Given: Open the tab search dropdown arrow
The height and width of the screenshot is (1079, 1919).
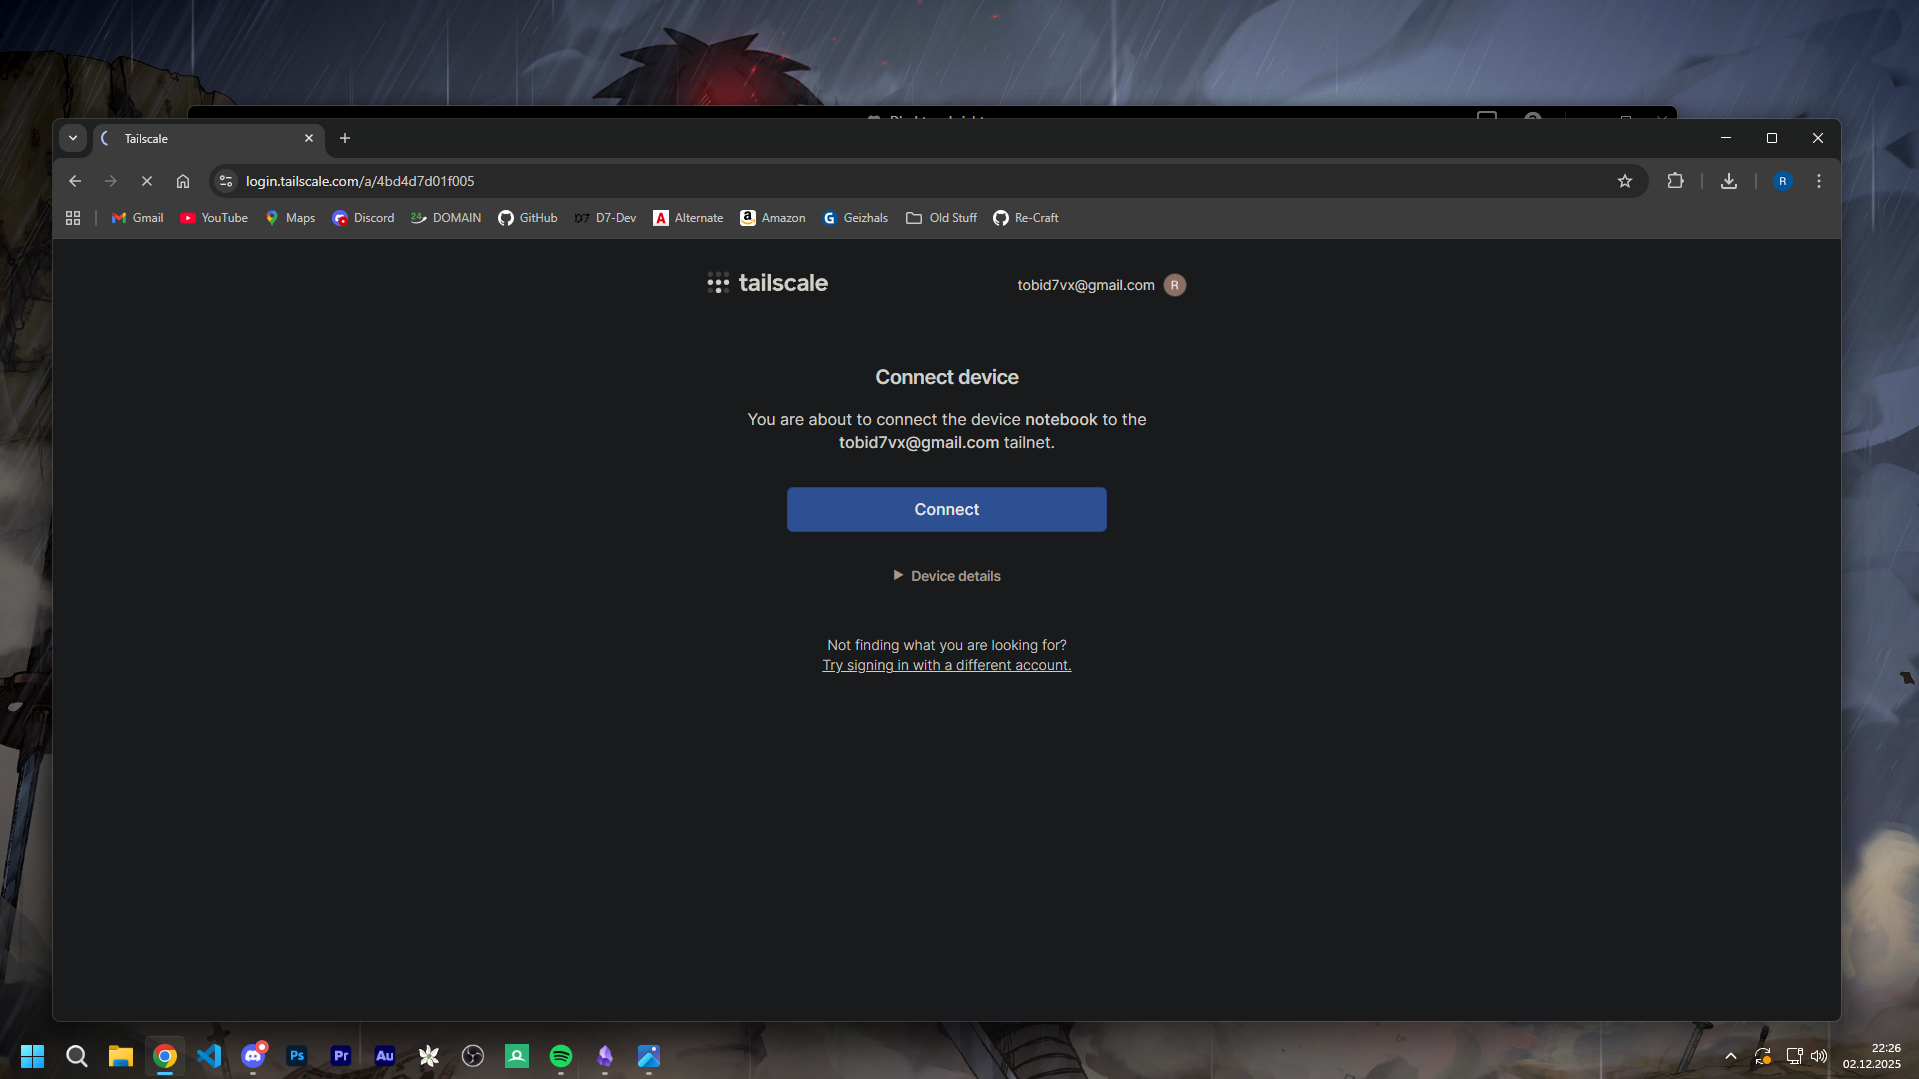Looking at the screenshot, I should (73, 138).
